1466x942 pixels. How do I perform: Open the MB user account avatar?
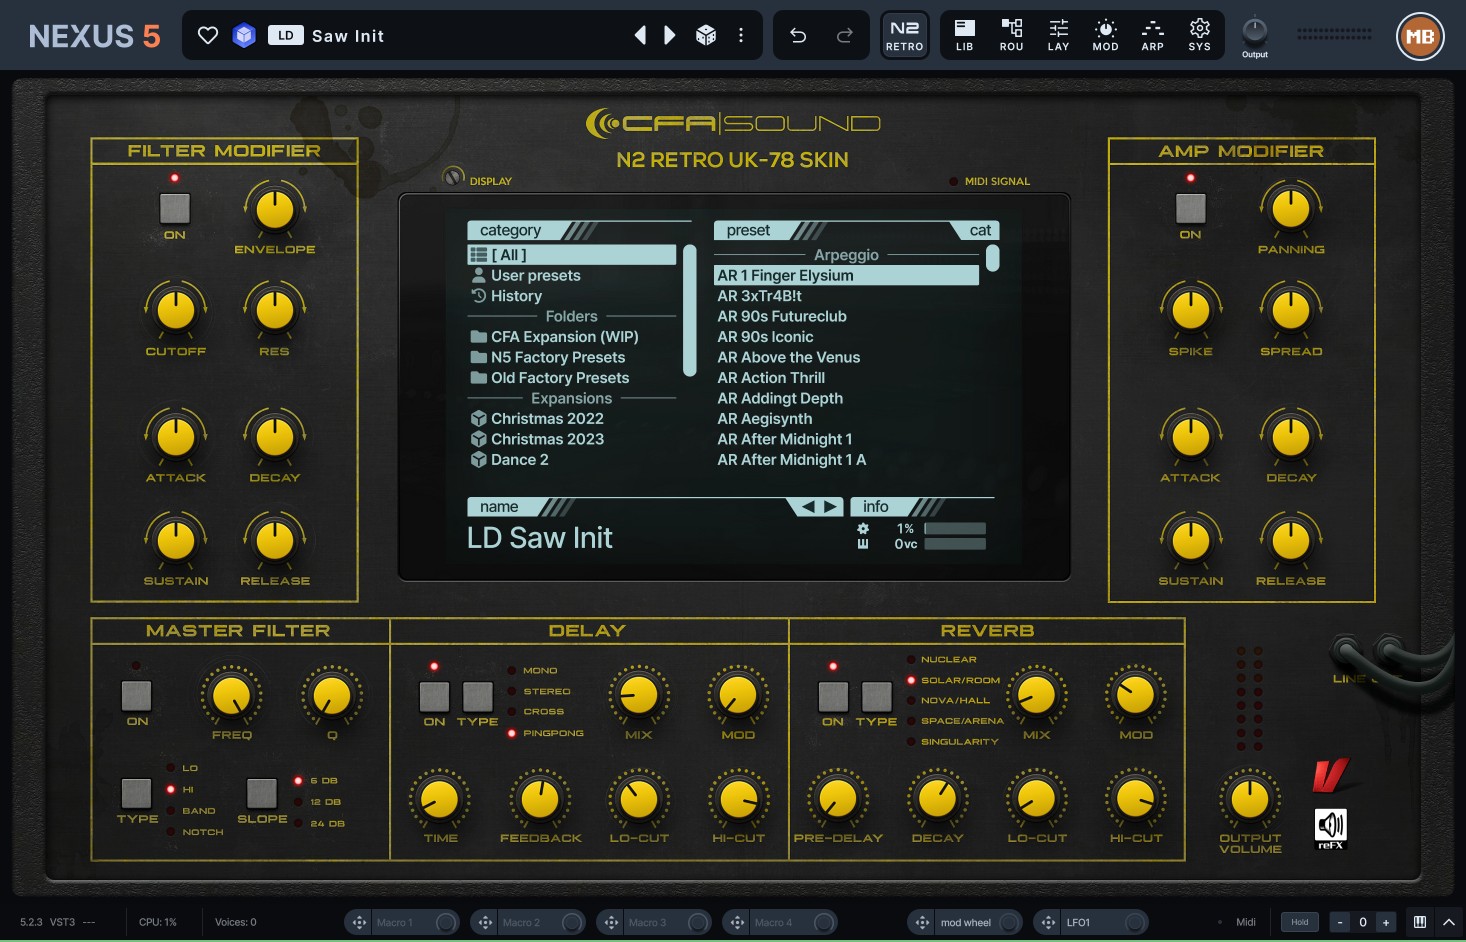1420,37
